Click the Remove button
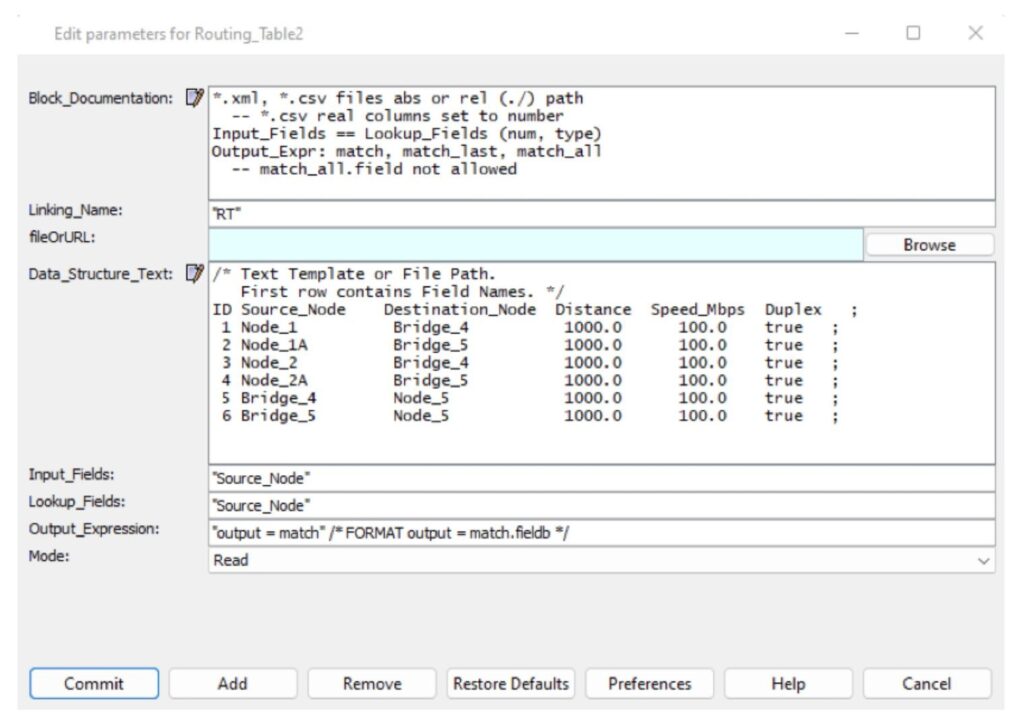1024x728 pixels. point(372,684)
